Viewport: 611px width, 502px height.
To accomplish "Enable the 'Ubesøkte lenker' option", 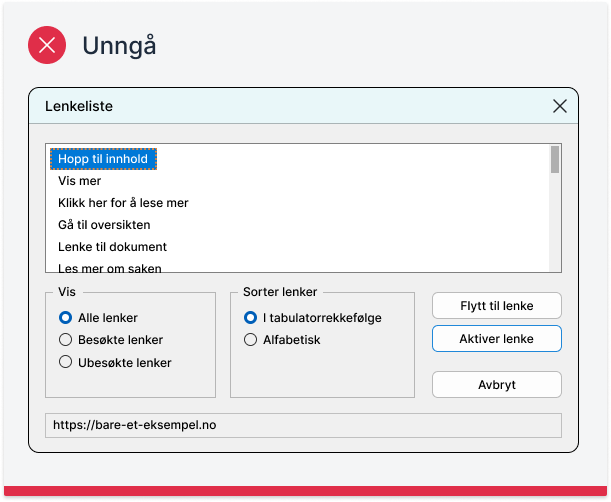I will pos(66,363).
